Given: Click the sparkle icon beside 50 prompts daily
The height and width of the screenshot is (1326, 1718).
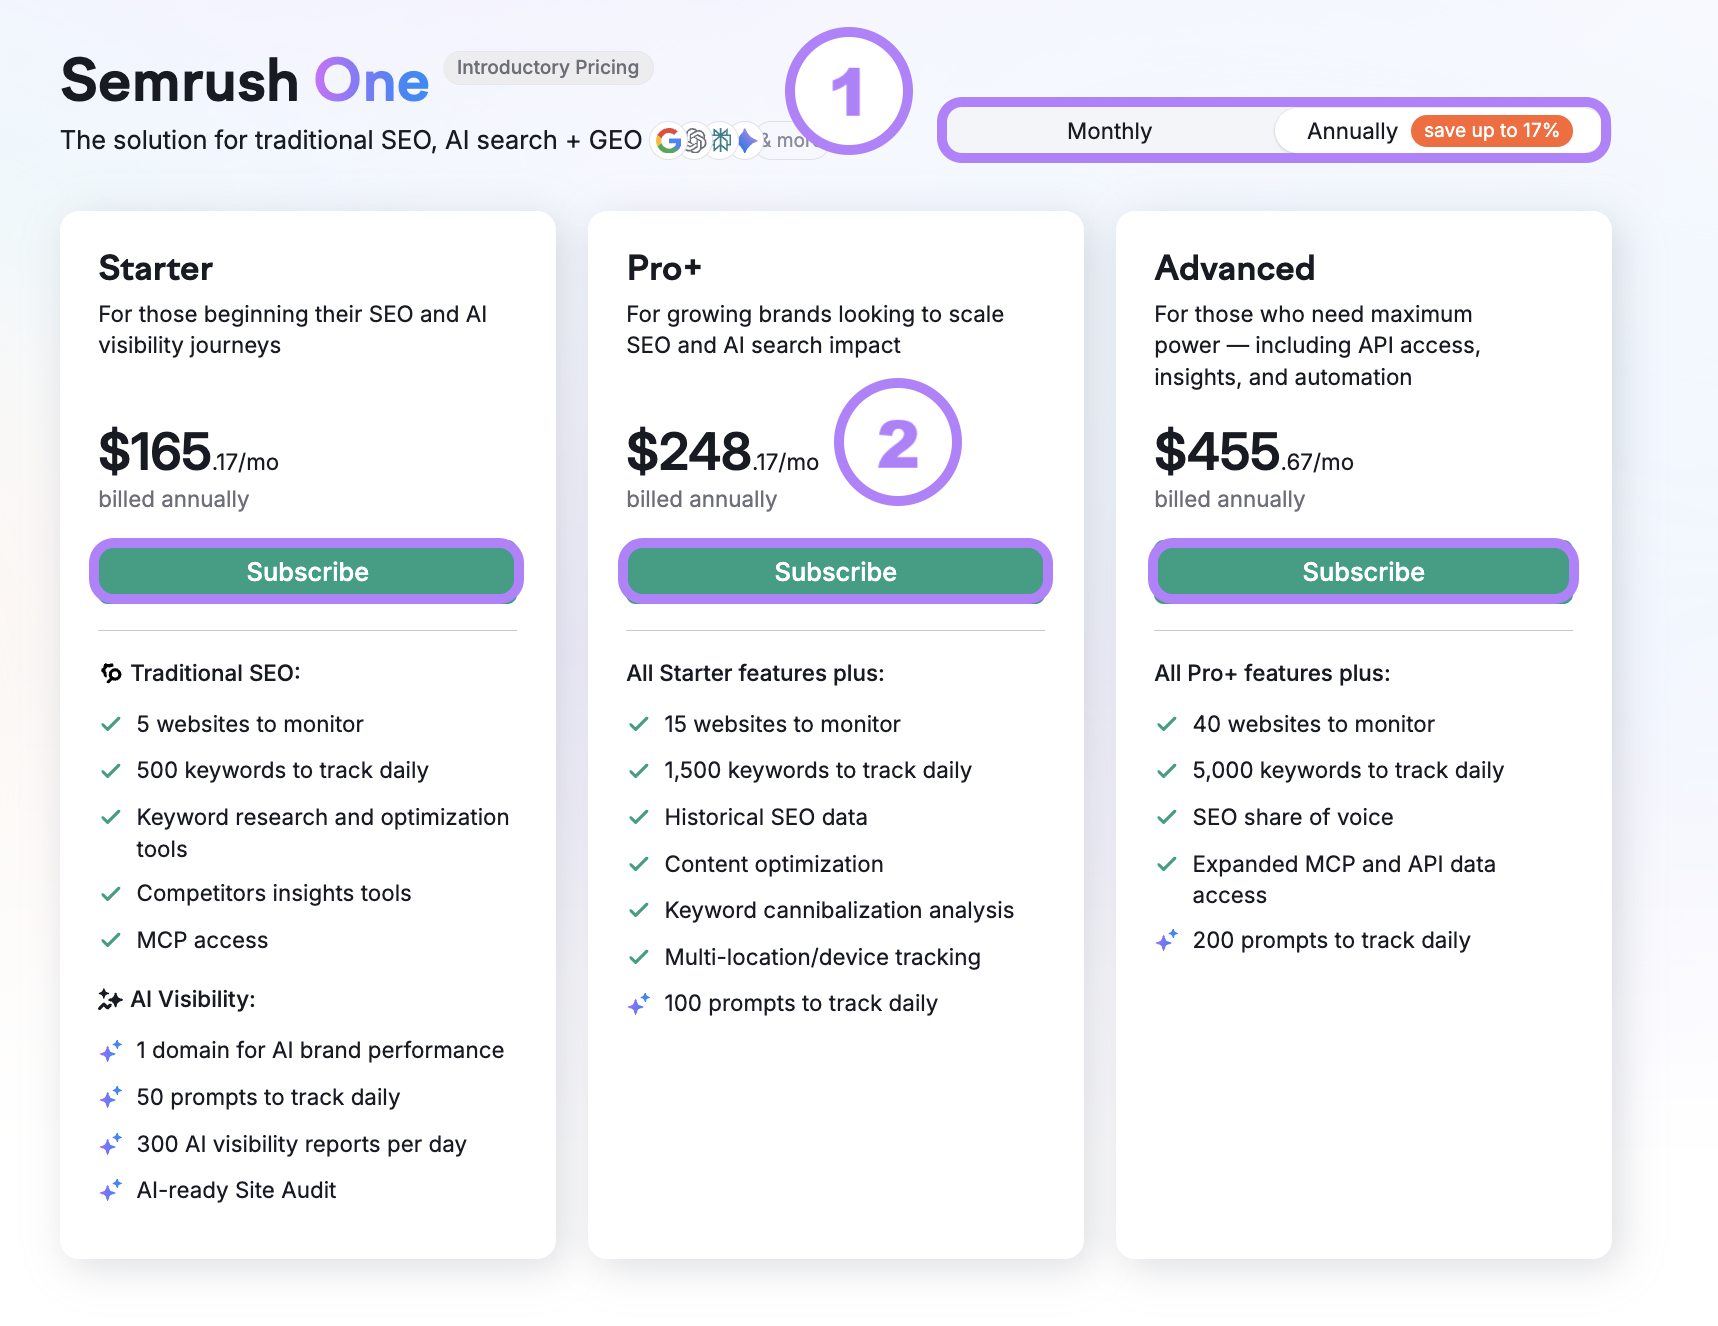Looking at the screenshot, I should (x=111, y=1097).
